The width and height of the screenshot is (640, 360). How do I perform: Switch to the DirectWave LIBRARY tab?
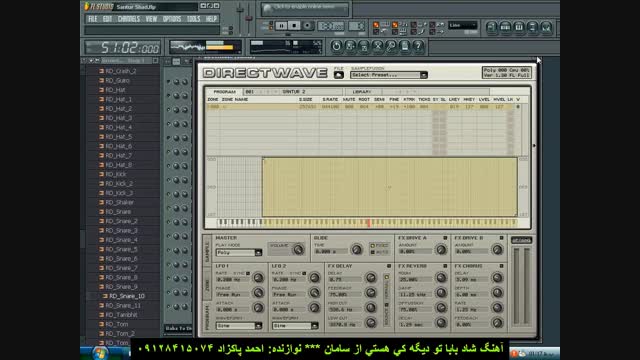(362, 92)
